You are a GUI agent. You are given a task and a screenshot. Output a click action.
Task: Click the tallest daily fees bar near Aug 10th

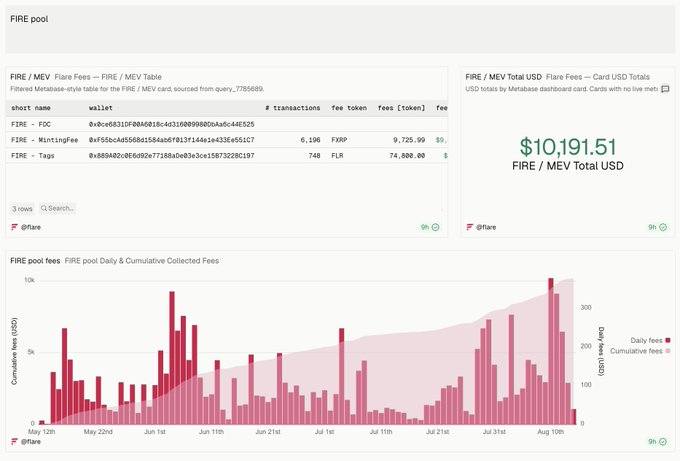(551, 351)
